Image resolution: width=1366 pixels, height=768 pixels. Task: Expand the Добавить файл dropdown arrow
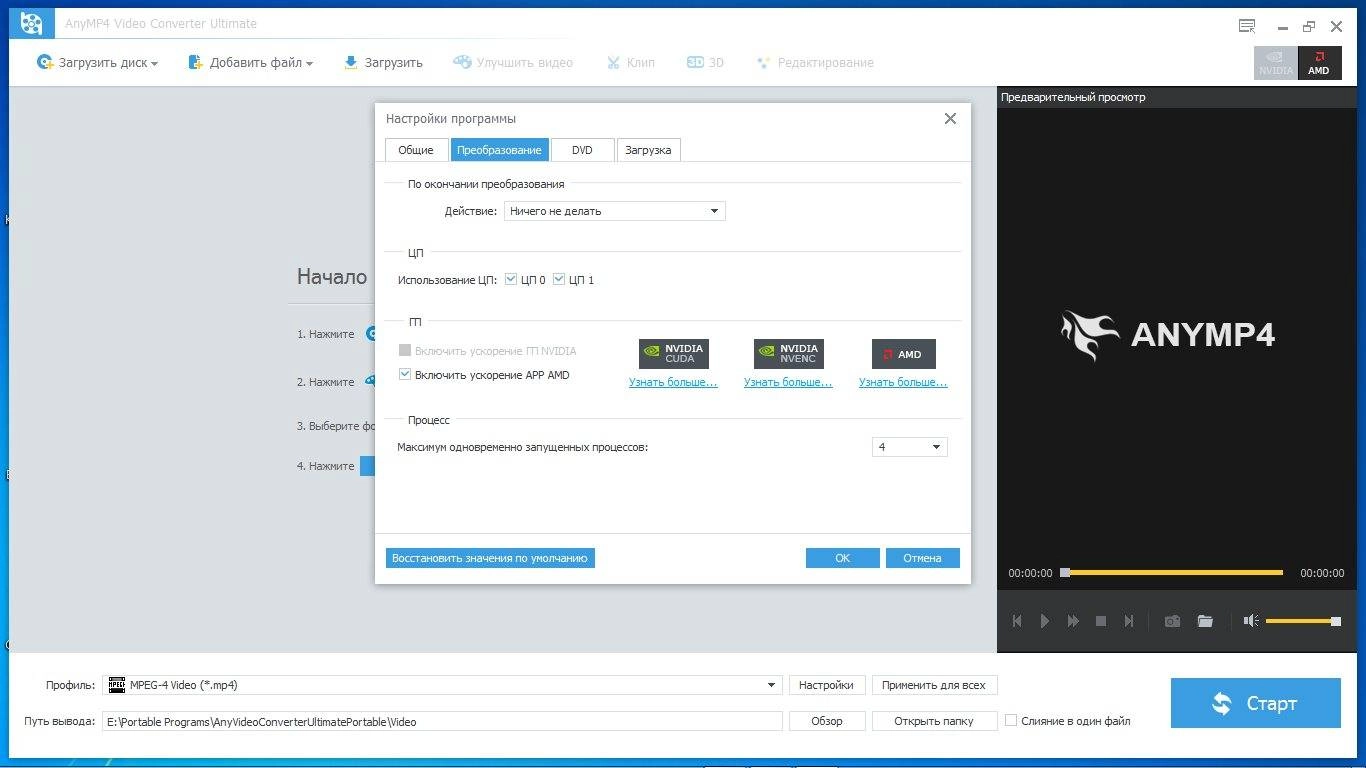(309, 64)
